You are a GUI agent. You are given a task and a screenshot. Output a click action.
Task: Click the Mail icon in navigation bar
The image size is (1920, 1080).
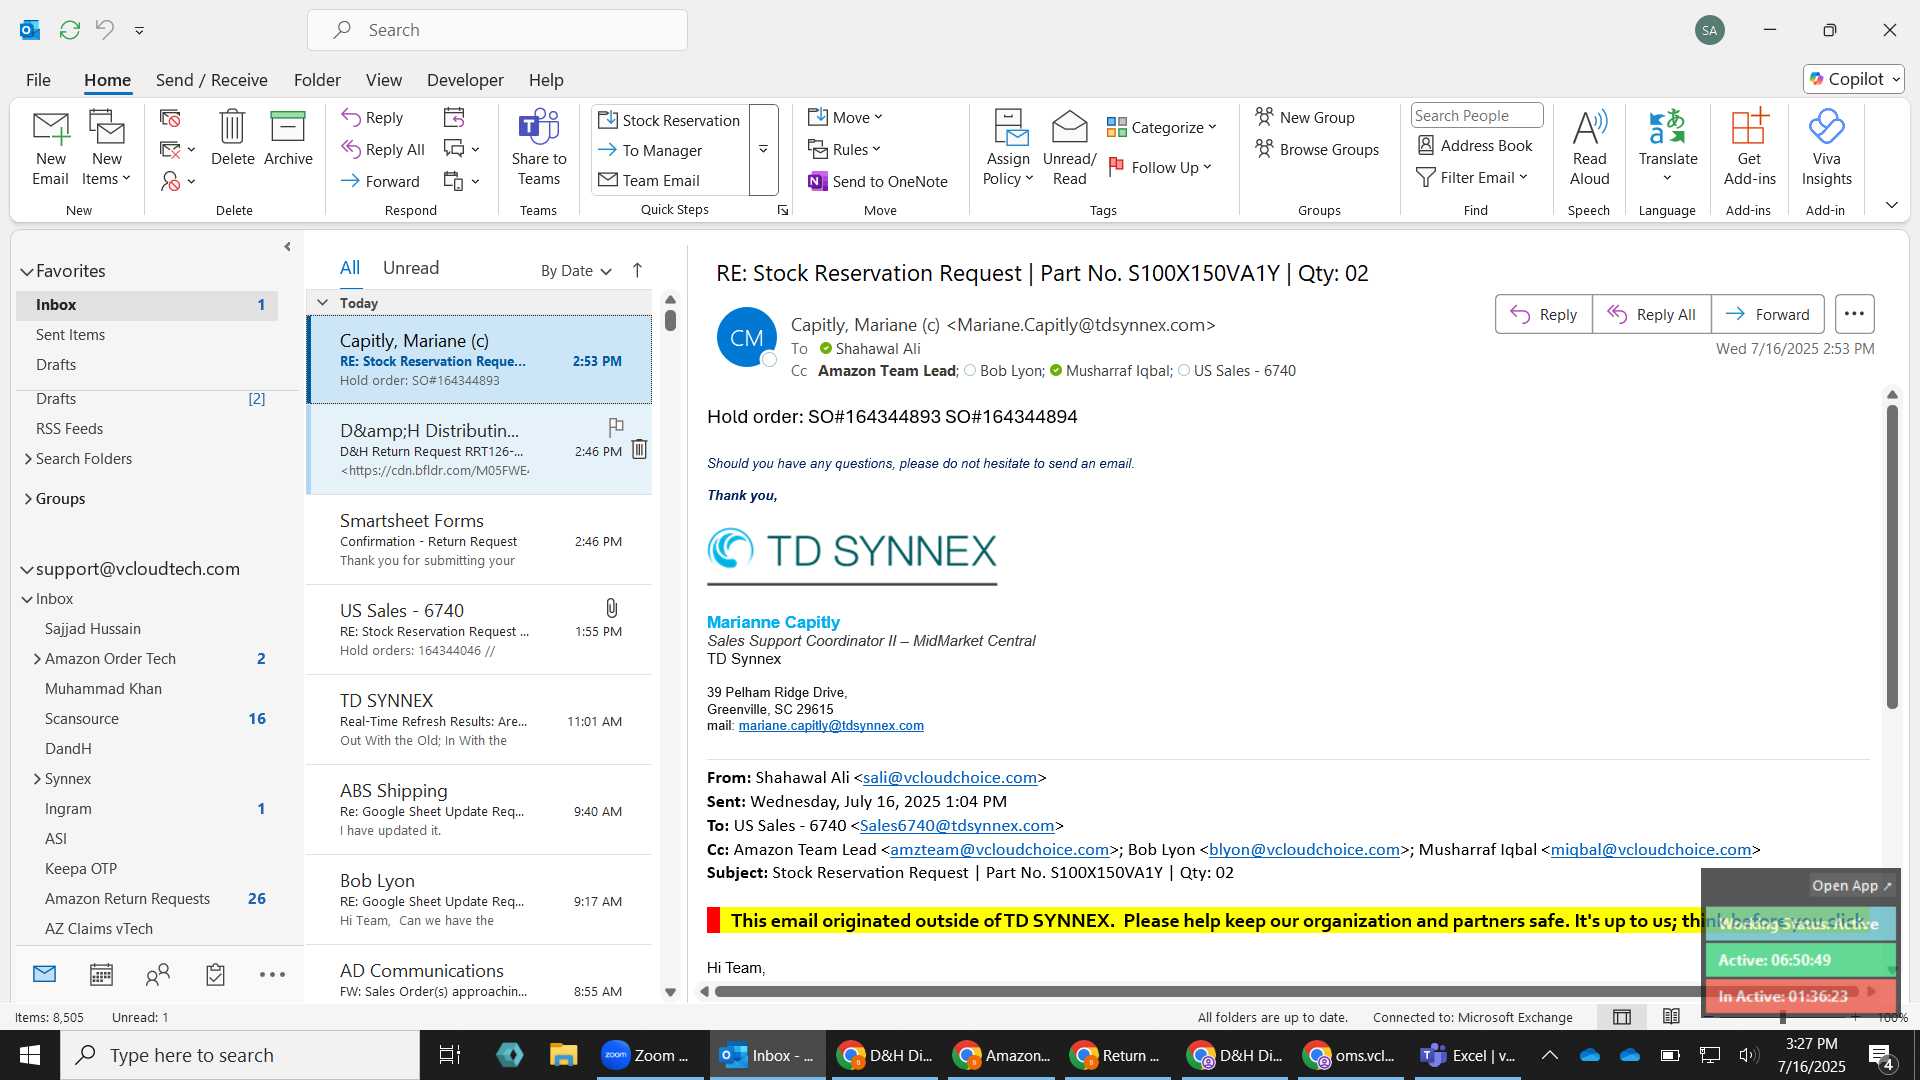point(44,973)
